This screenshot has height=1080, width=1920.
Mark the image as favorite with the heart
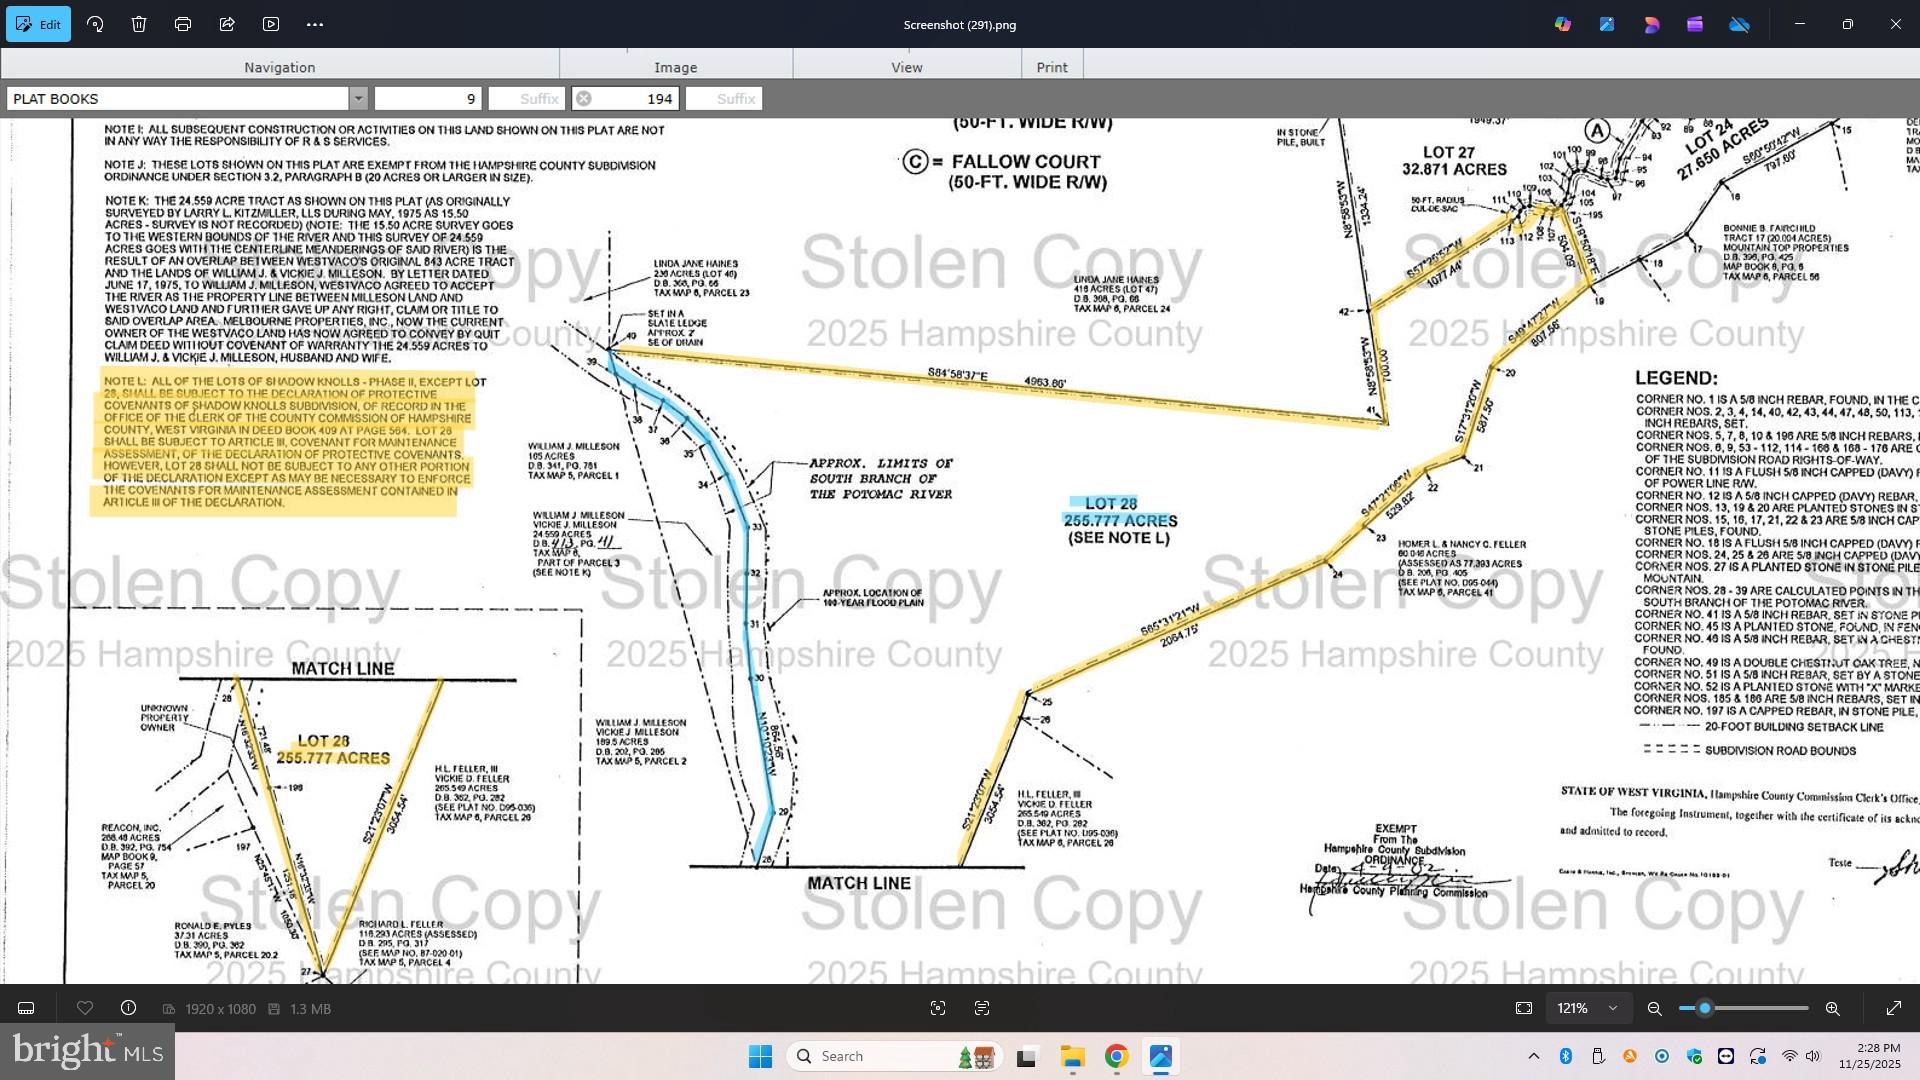click(x=85, y=1008)
